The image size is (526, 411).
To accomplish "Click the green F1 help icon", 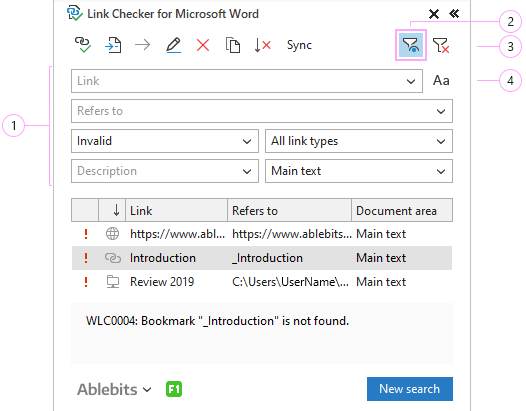I will coord(174,389).
